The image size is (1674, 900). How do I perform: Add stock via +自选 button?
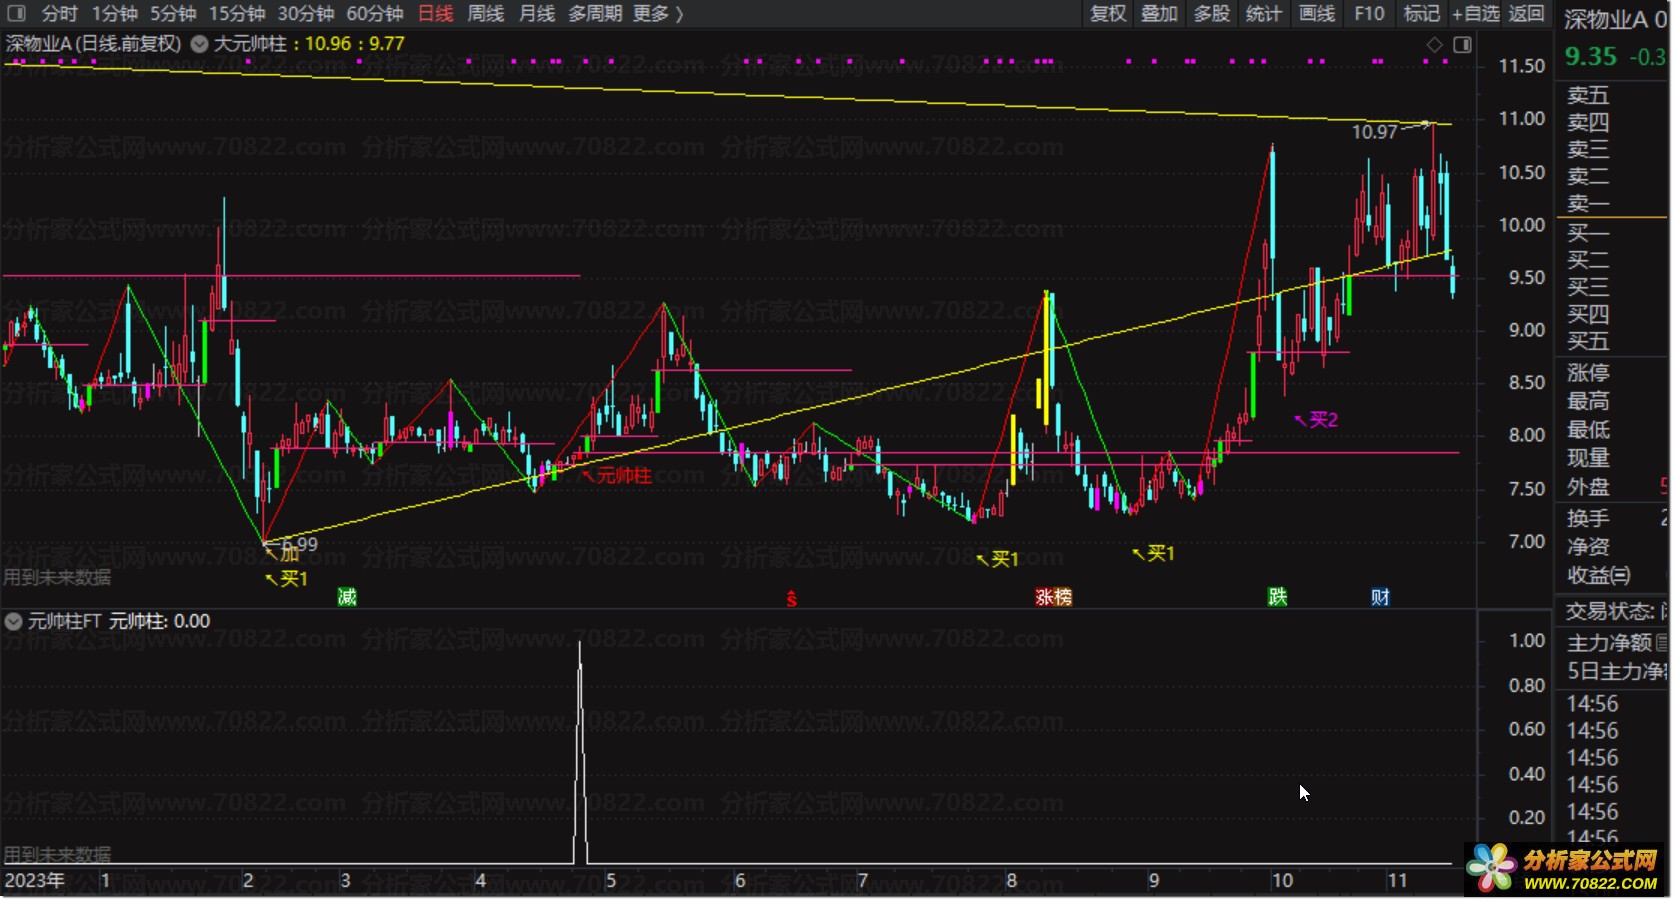coord(1475,14)
